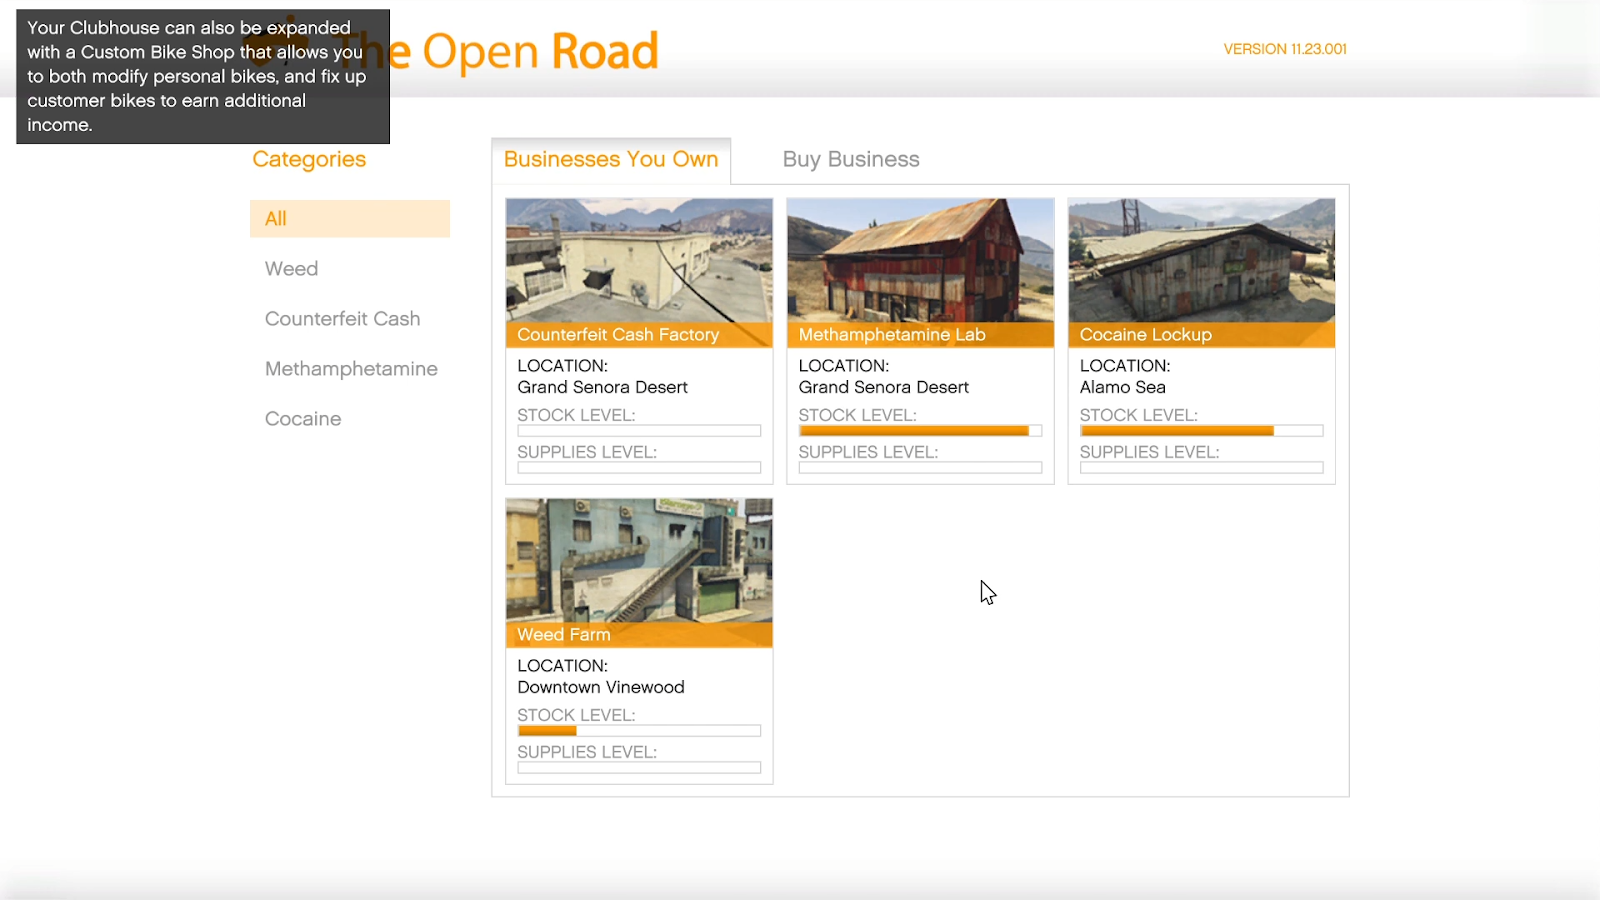This screenshot has width=1600, height=900.
Task: Filter by Cocaine category
Action: point(303,419)
